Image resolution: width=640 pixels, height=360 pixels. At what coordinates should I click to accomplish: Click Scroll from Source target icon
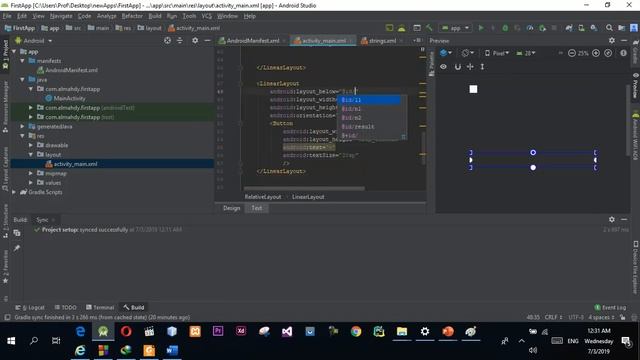click(x=167, y=40)
